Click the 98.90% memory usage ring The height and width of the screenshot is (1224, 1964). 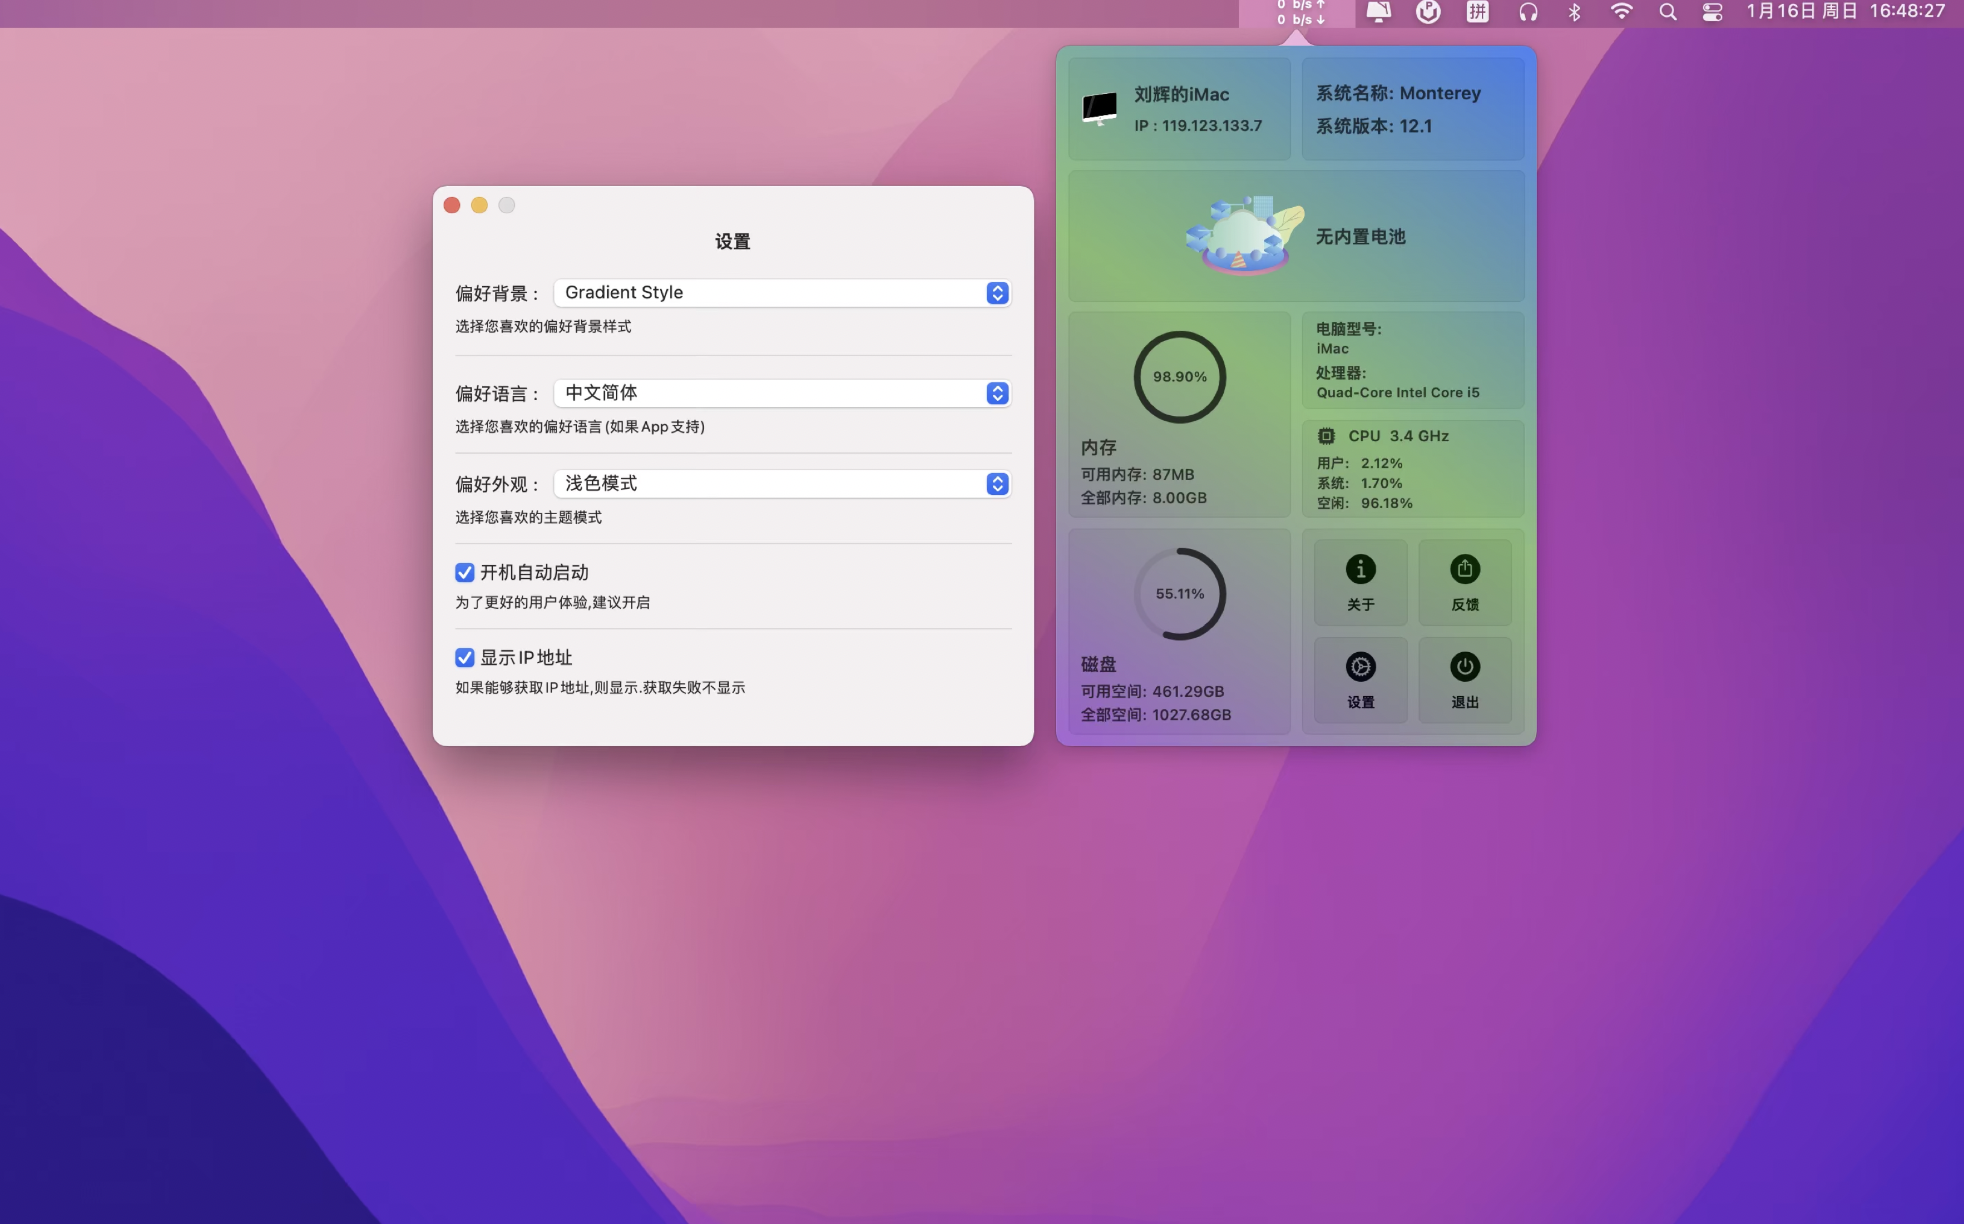click(x=1179, y=377)
